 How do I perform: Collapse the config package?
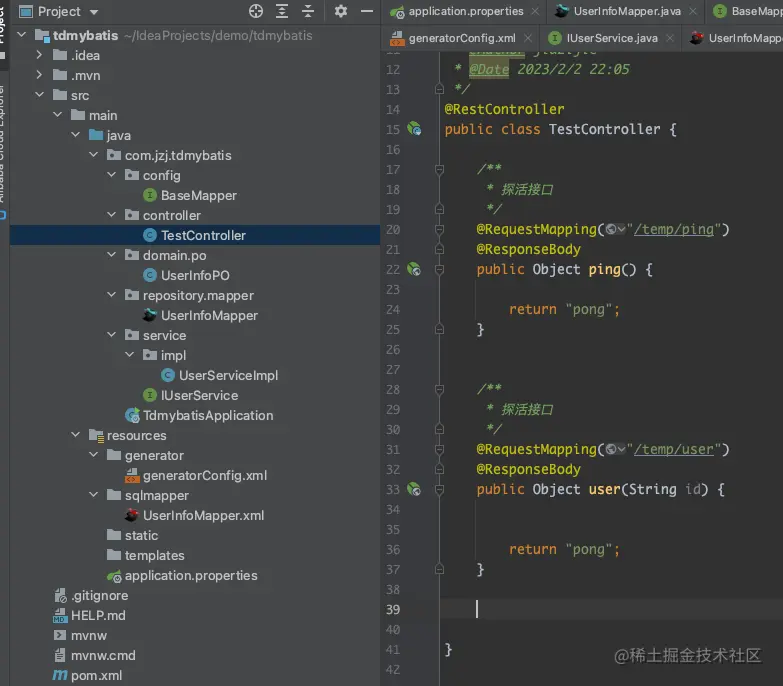111,174
